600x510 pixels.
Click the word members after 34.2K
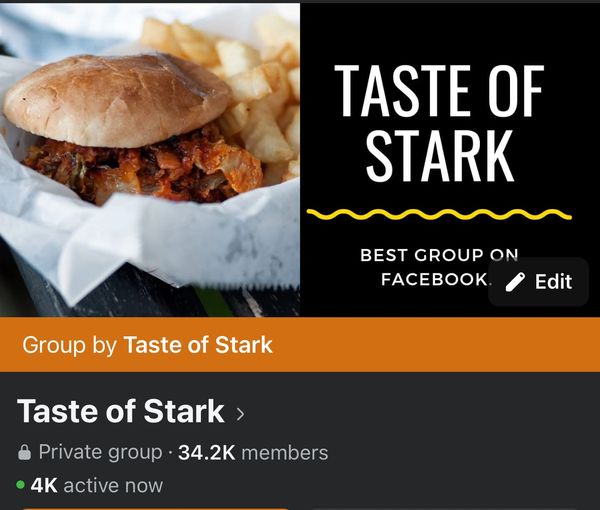(285, 453)
